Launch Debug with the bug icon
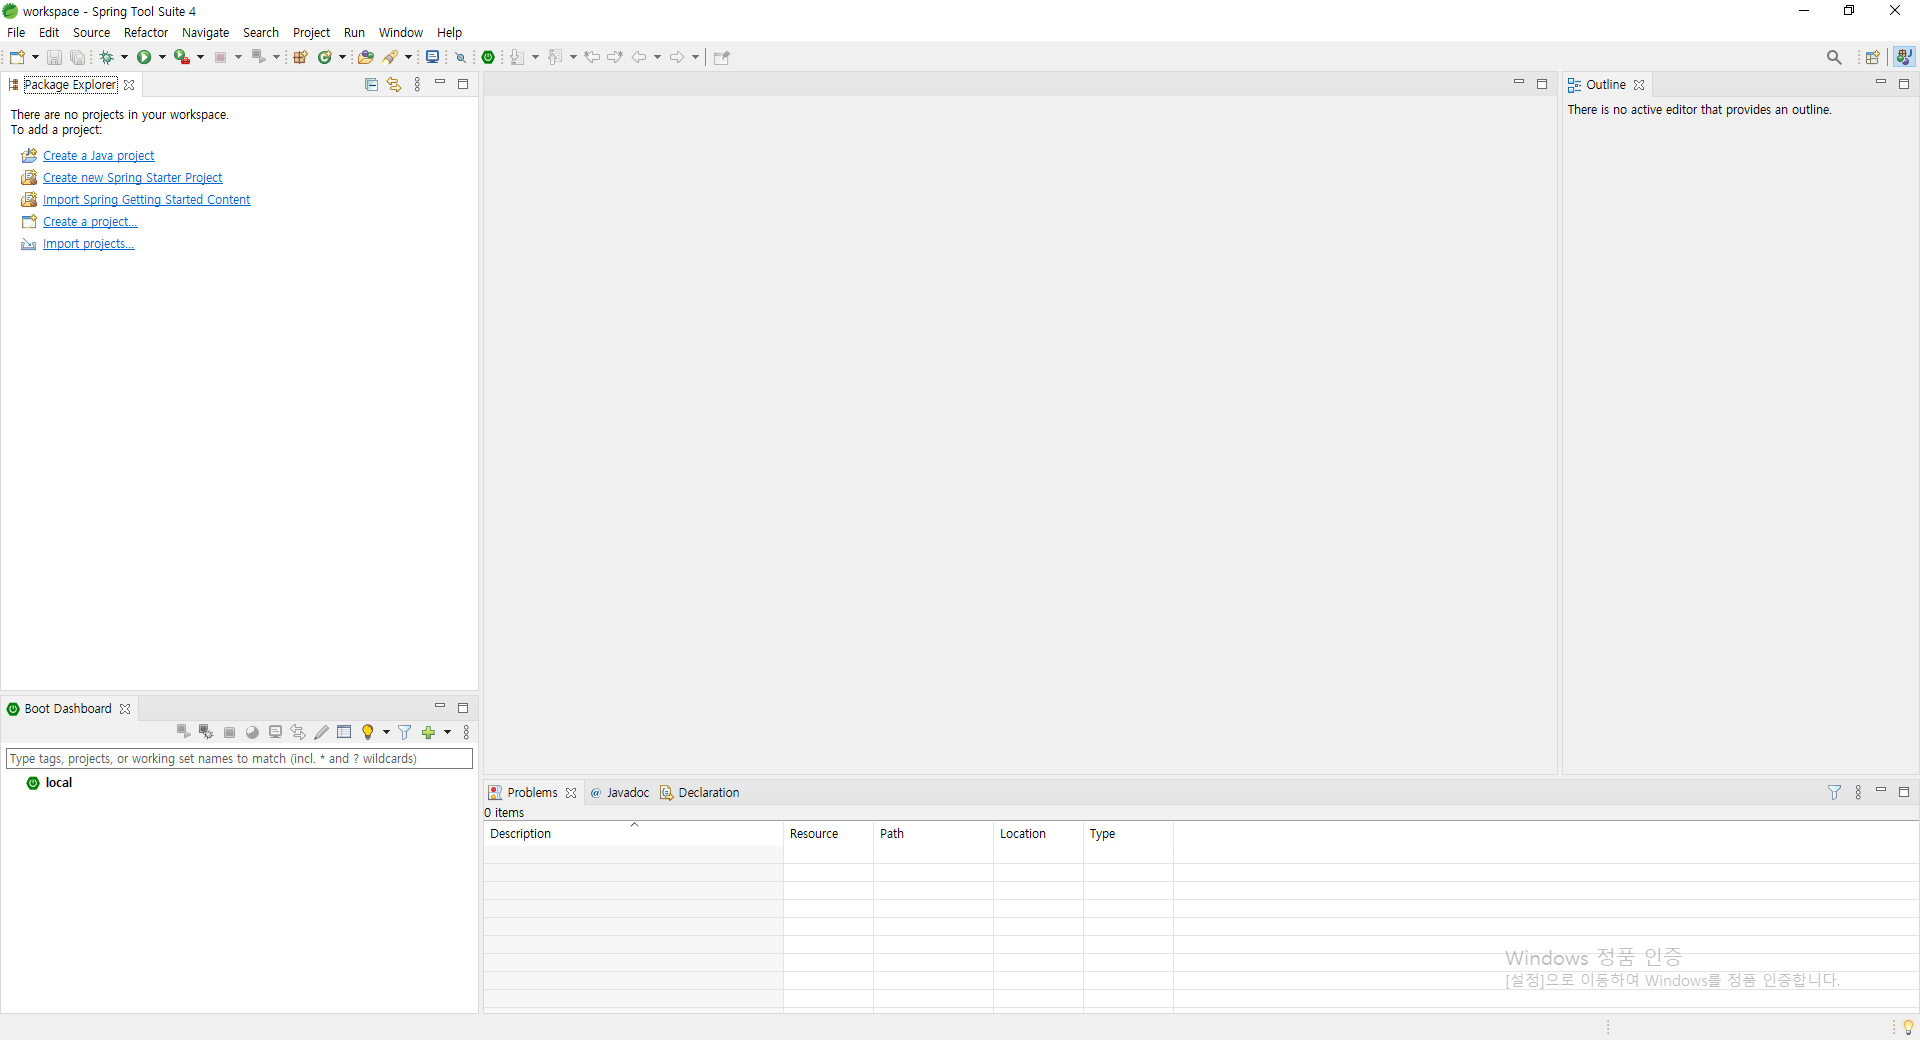 tap(106, 57)
